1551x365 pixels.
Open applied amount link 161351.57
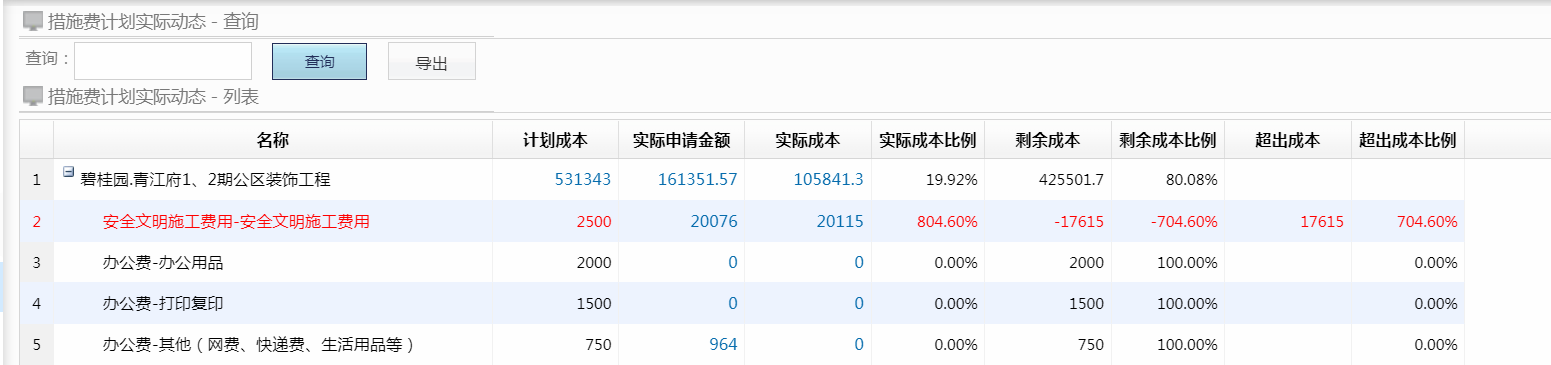(x=697, y=180)
